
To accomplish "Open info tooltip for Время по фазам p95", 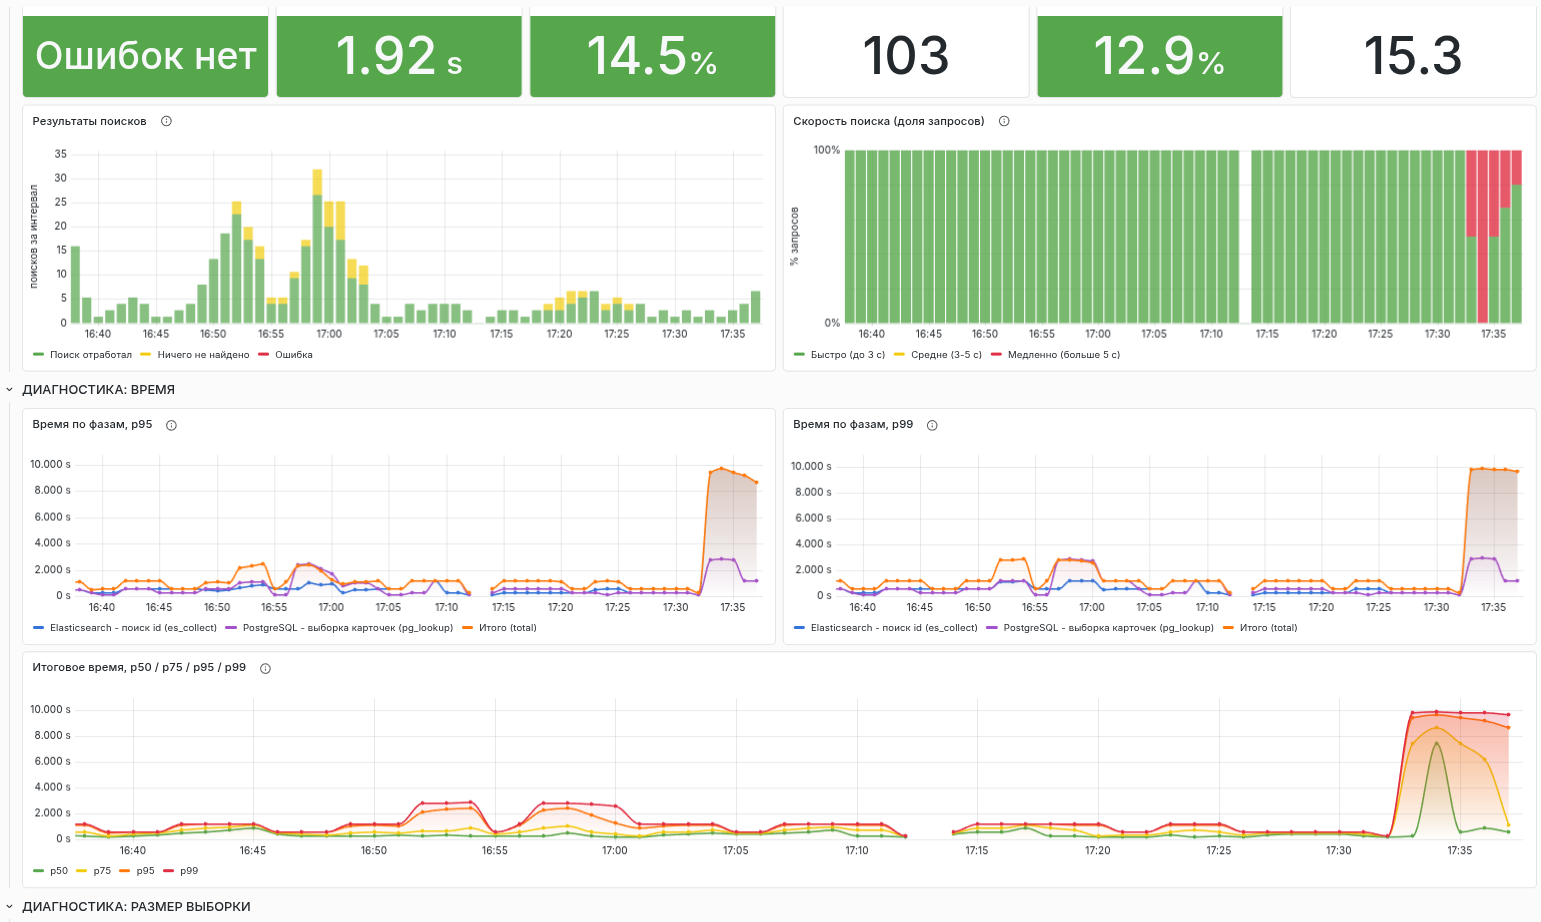I will pos(171,425).
